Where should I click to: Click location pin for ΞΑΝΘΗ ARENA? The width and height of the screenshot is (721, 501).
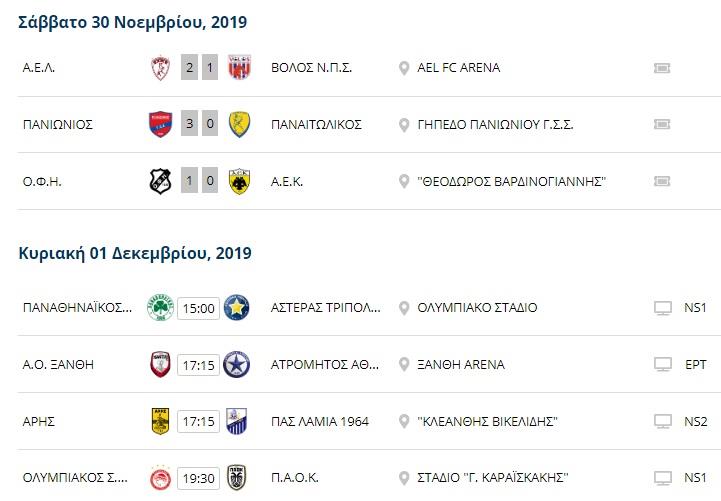click(x=404, y=364)
